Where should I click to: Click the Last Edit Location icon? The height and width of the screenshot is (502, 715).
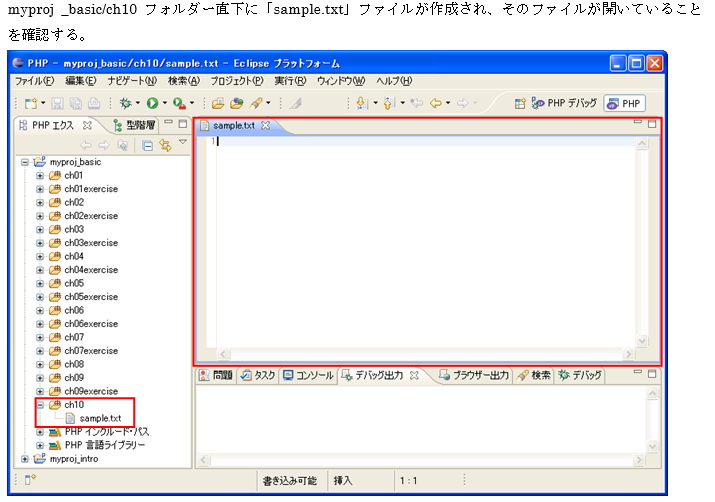417,104
